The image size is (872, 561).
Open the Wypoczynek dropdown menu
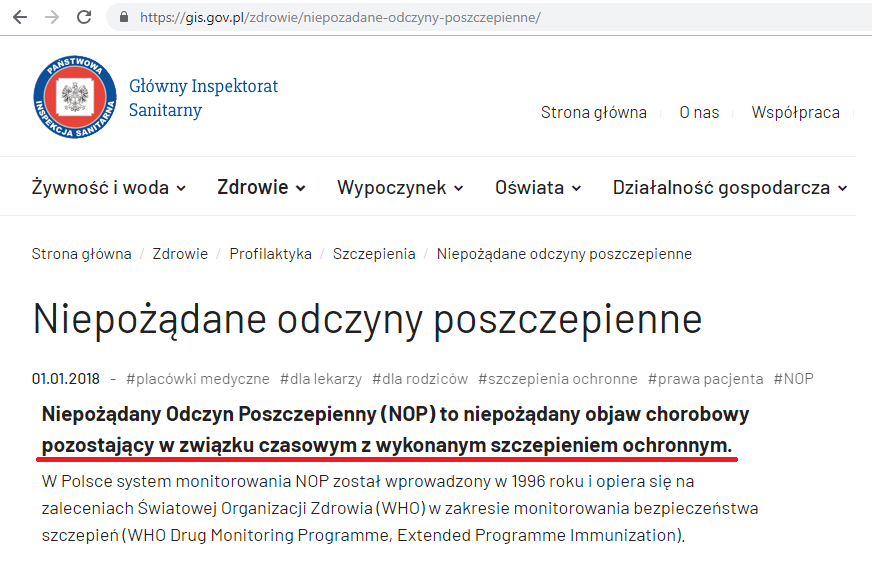click(400, 187)
